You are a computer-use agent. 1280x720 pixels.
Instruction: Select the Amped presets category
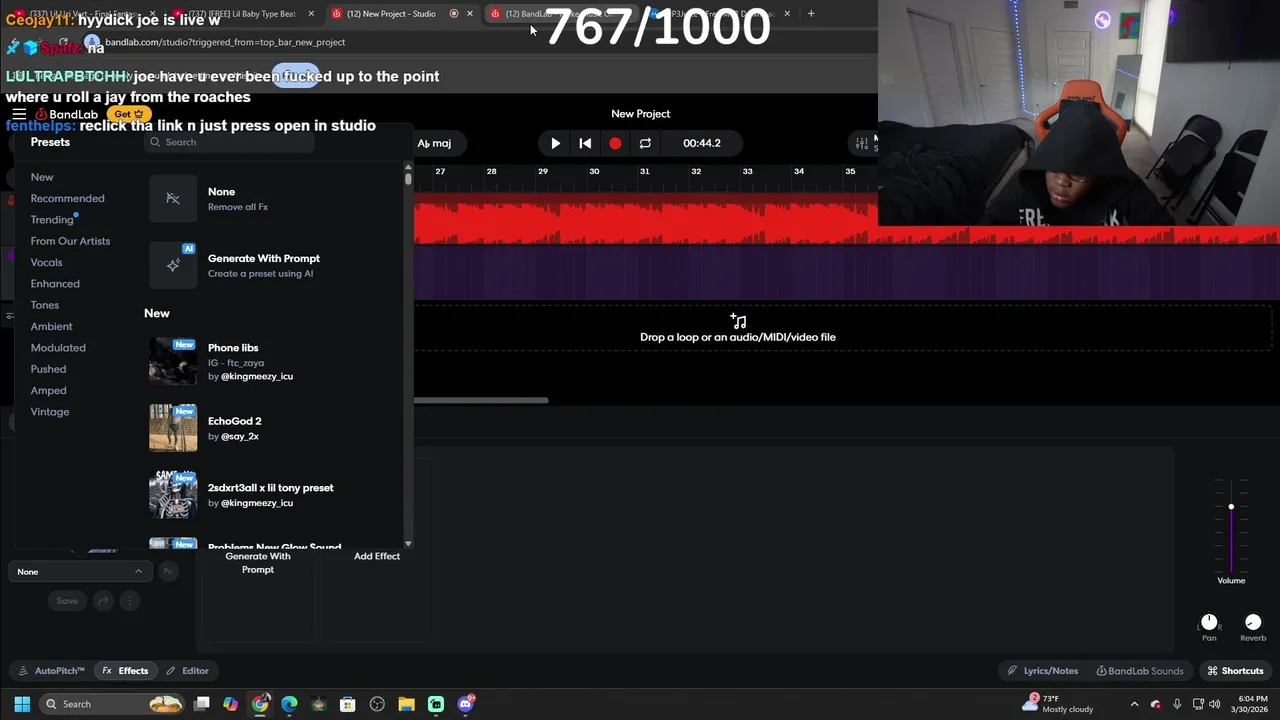(48, 390)
